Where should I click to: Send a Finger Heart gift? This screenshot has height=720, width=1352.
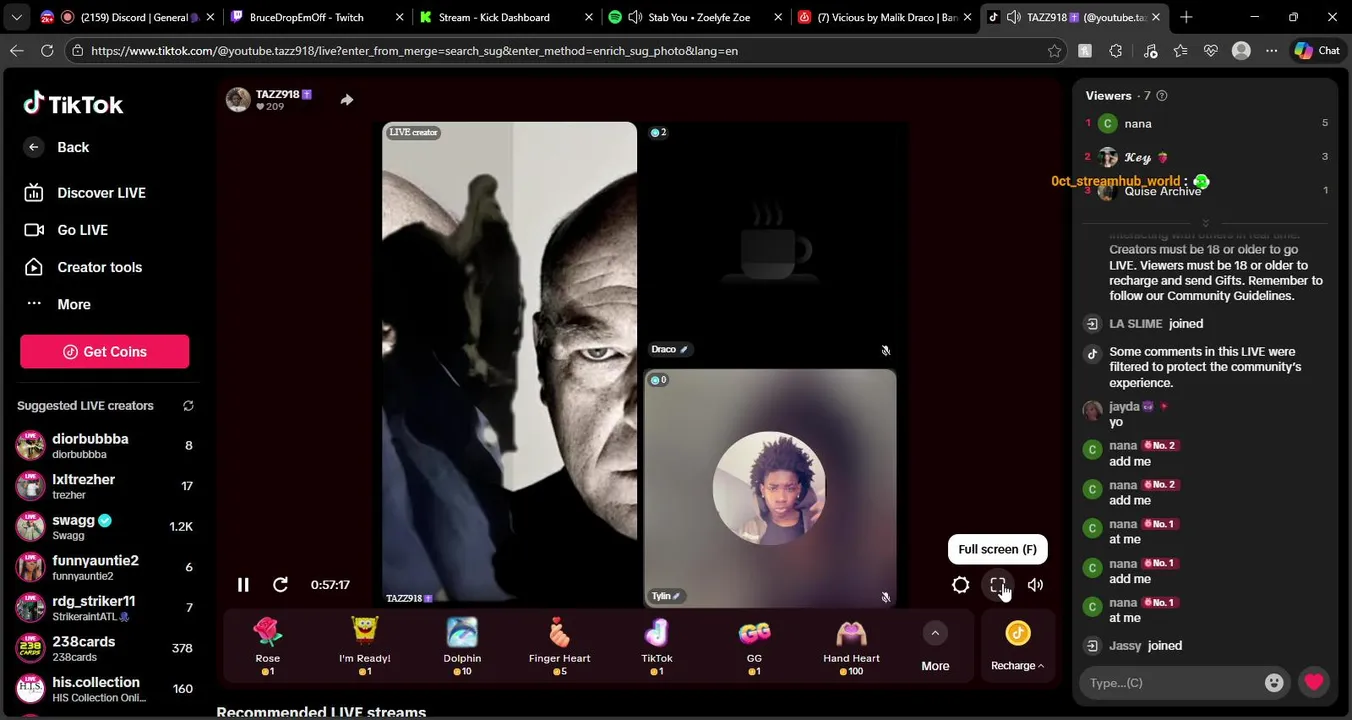(560, 646)
